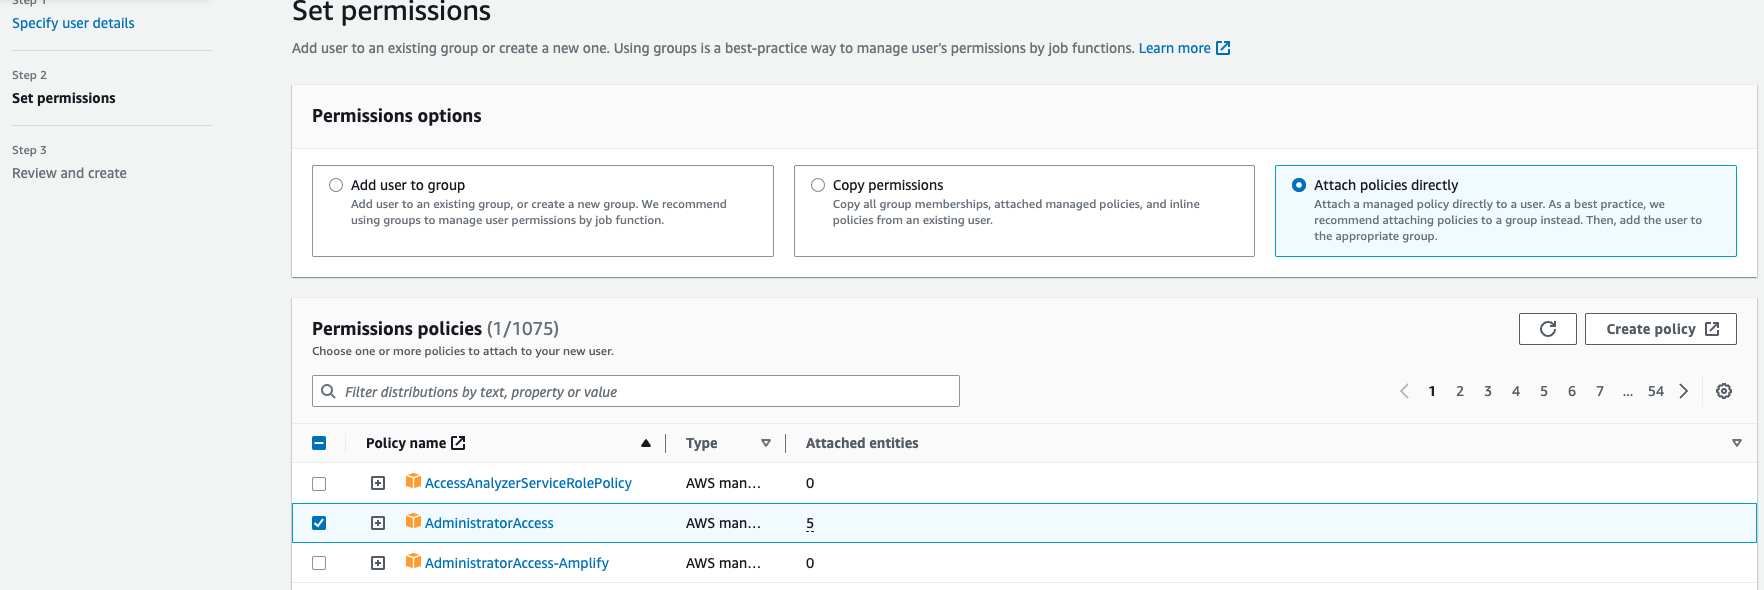Viewport: 1764px width, 590px height.
Task: Click the search magnifier icon in filter box
Action: click(328, 391)
